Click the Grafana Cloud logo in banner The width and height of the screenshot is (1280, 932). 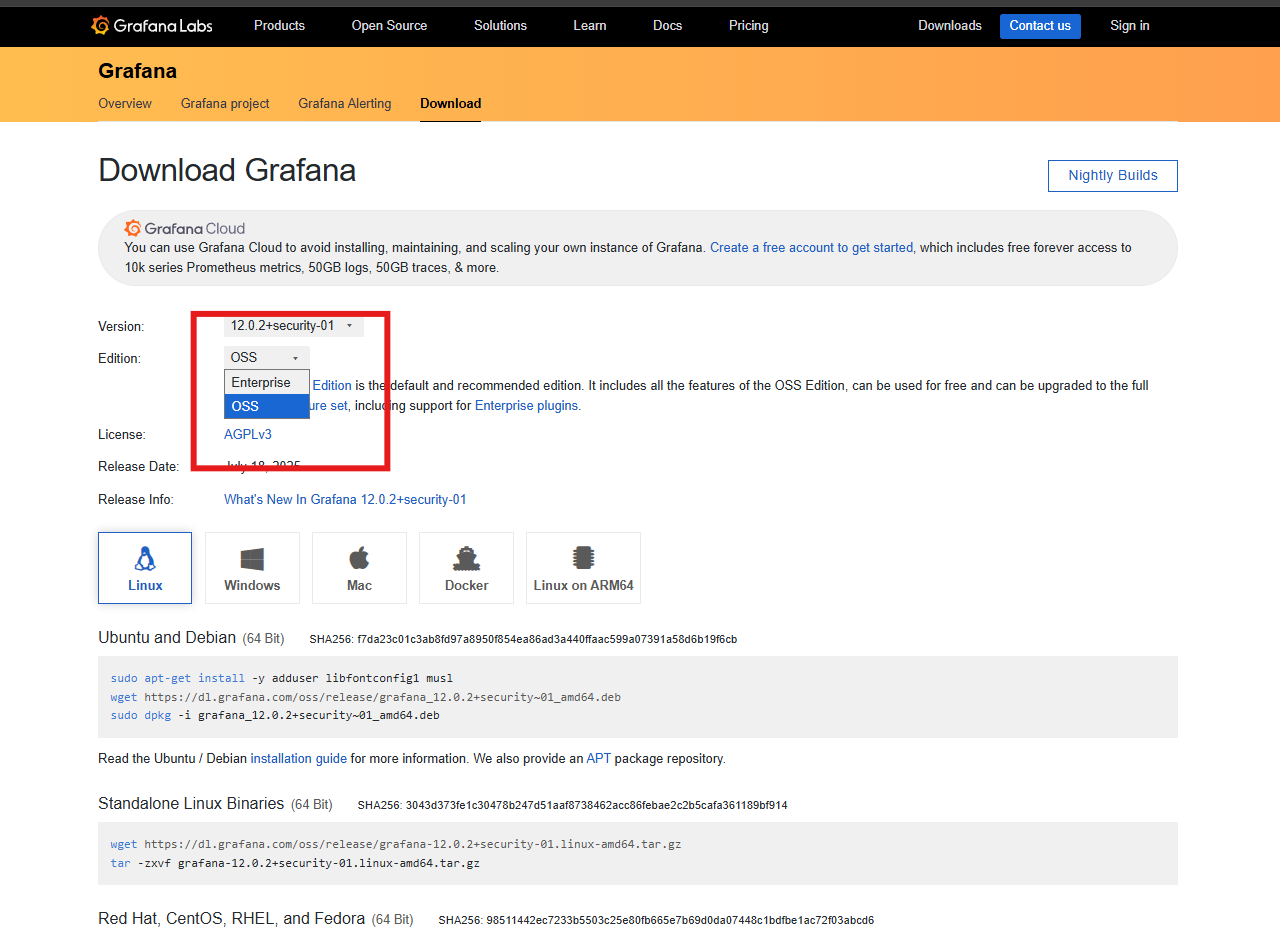pos(185,228)
